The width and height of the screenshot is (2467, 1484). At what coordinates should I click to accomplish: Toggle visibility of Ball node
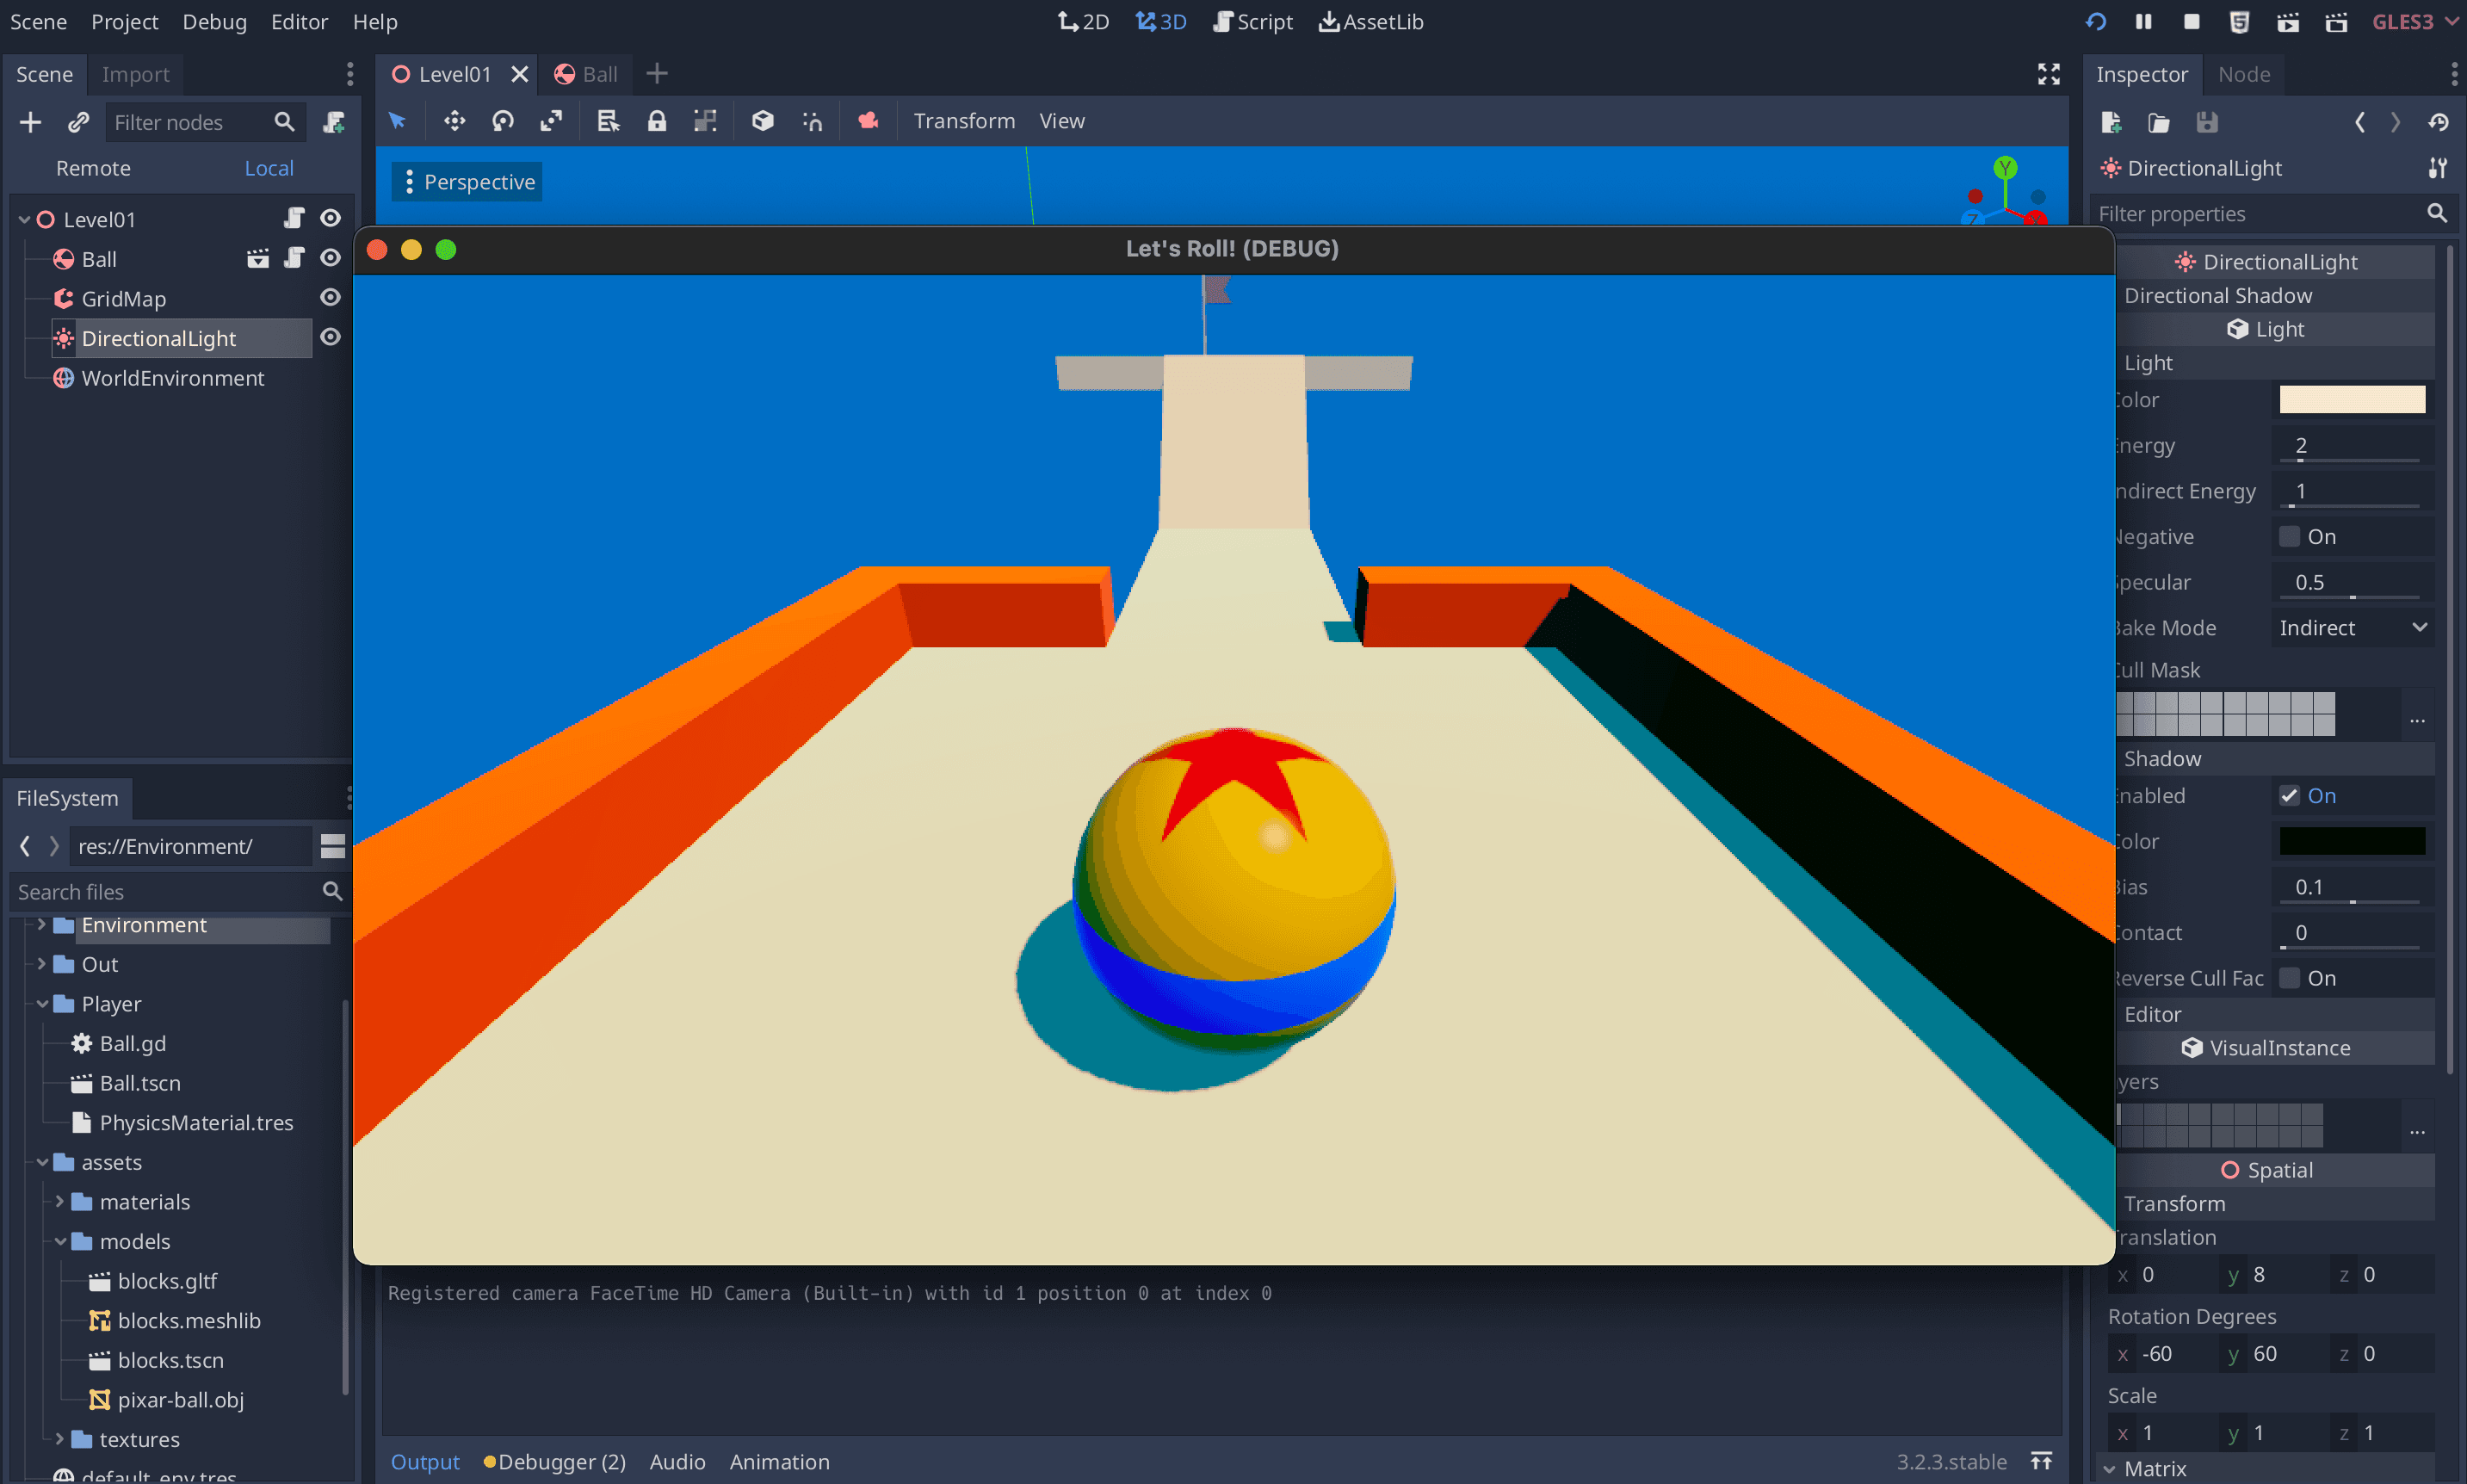pyautogui.click(x=330, y=258)
